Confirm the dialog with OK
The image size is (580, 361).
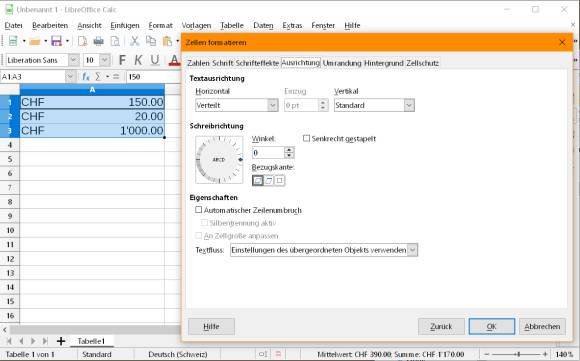tap(492, 327)
